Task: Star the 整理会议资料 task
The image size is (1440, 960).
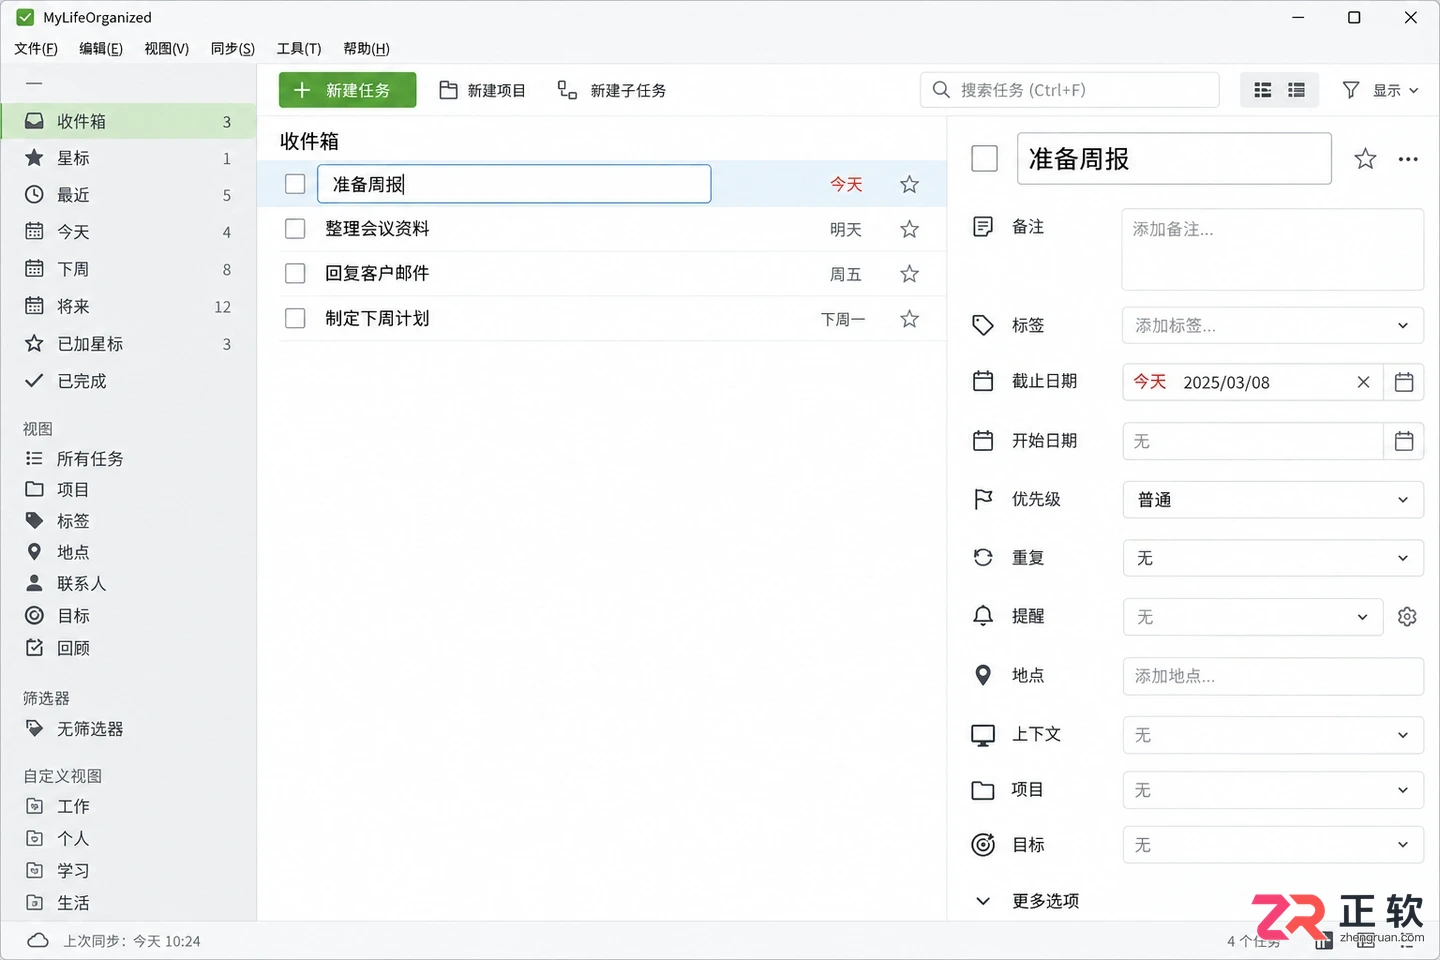Action: tap(909, 229)
